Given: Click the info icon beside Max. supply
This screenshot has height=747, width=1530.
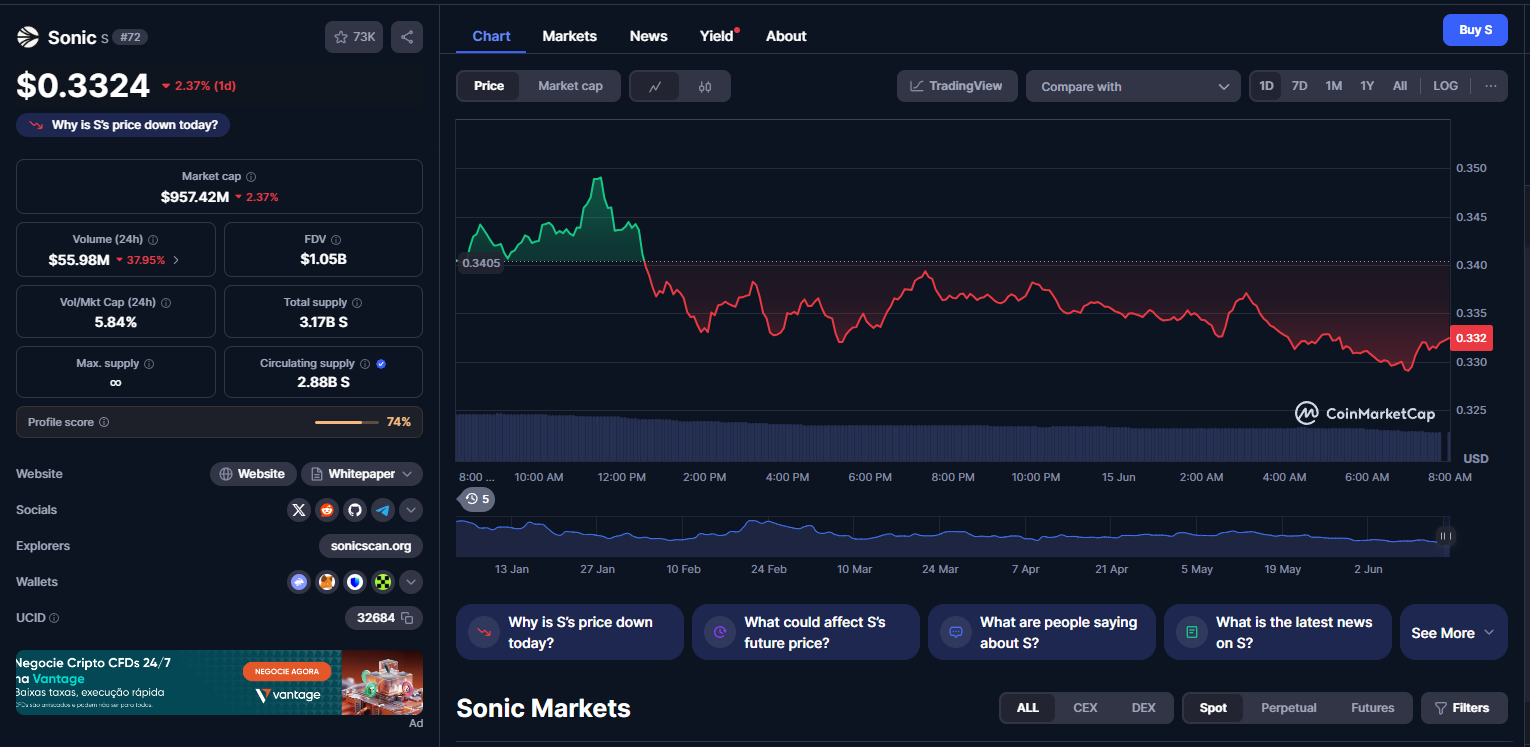Looking at the screenshot, I should 149,364.
